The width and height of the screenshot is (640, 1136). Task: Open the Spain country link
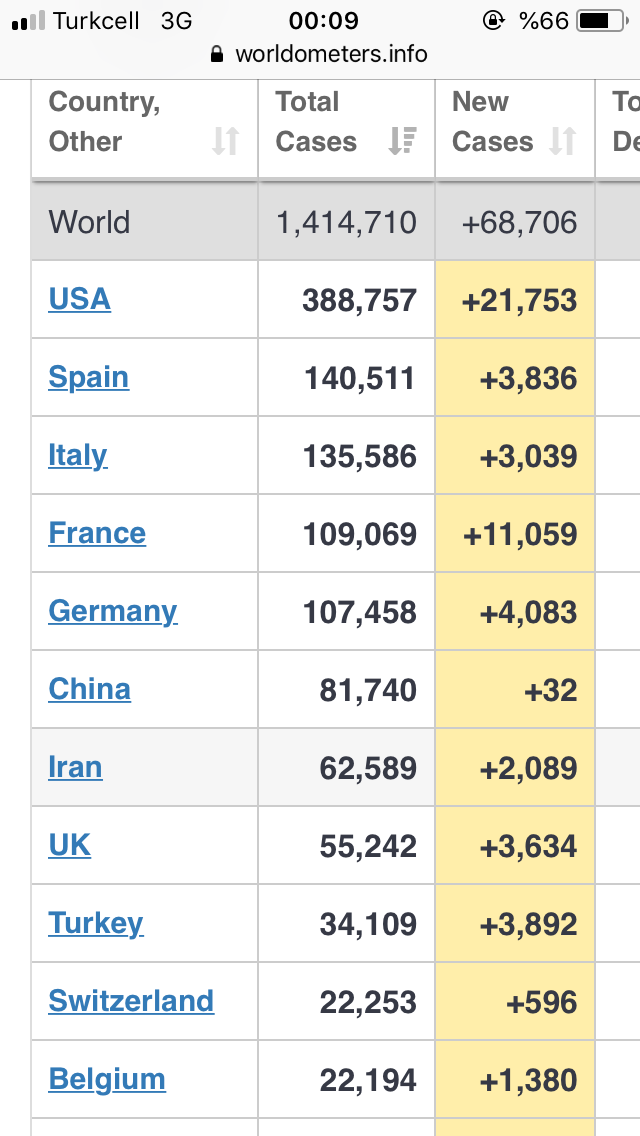pyautogui.click(x=89, y=377)
